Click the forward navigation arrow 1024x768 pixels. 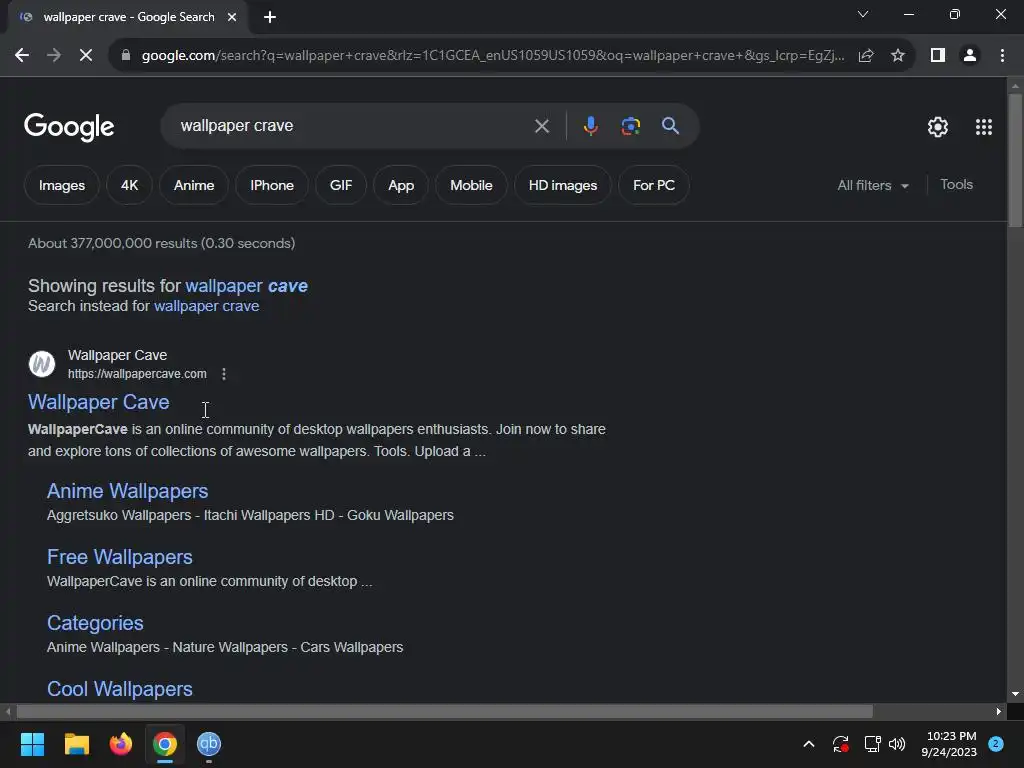click(54, 56)
